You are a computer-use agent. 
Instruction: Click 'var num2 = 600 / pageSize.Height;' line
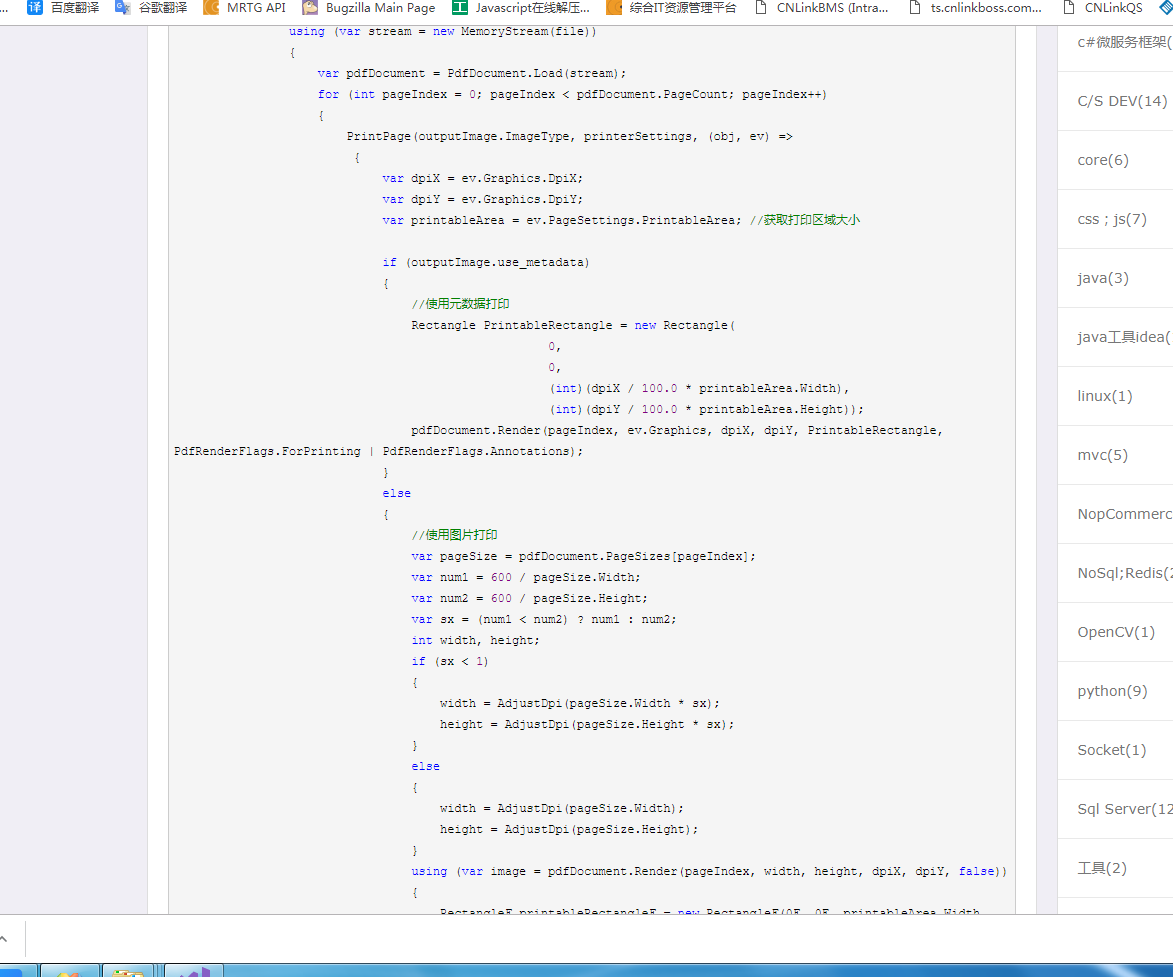529,598
